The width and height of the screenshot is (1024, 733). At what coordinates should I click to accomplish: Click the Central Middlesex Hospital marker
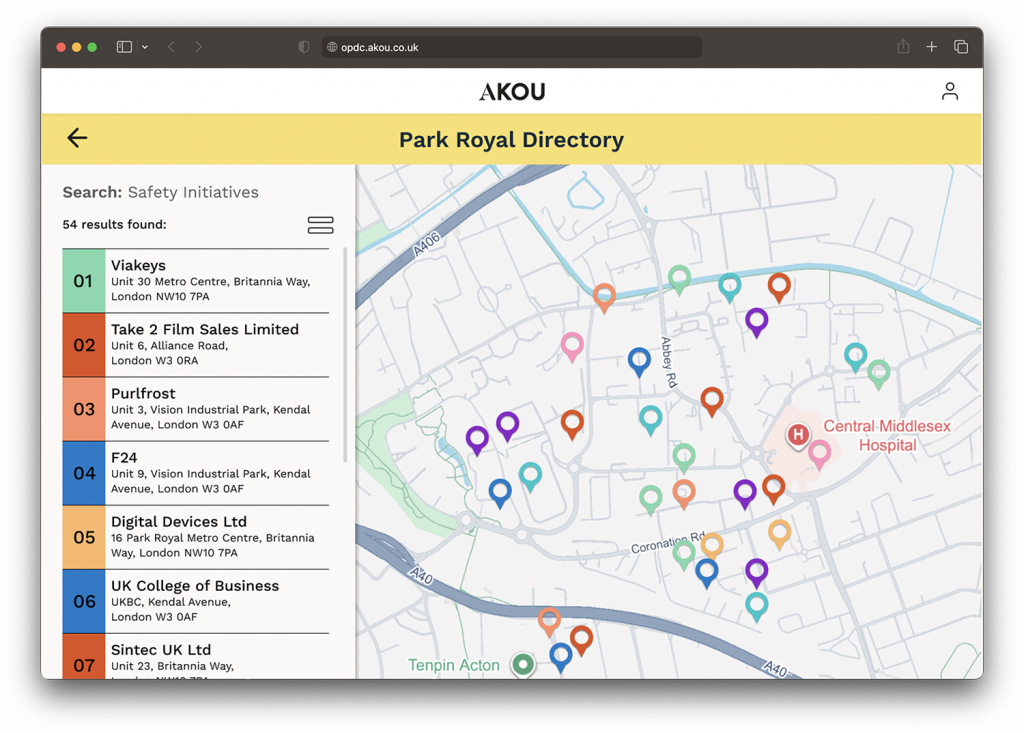click(x=798, y=435)
